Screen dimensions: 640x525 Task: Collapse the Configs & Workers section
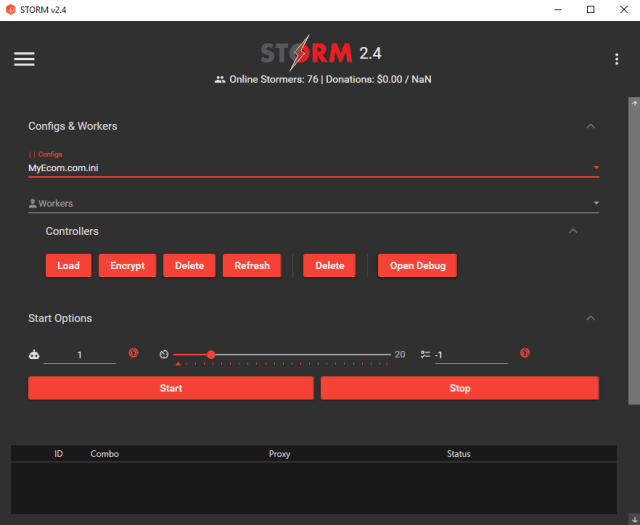point(590,126)
